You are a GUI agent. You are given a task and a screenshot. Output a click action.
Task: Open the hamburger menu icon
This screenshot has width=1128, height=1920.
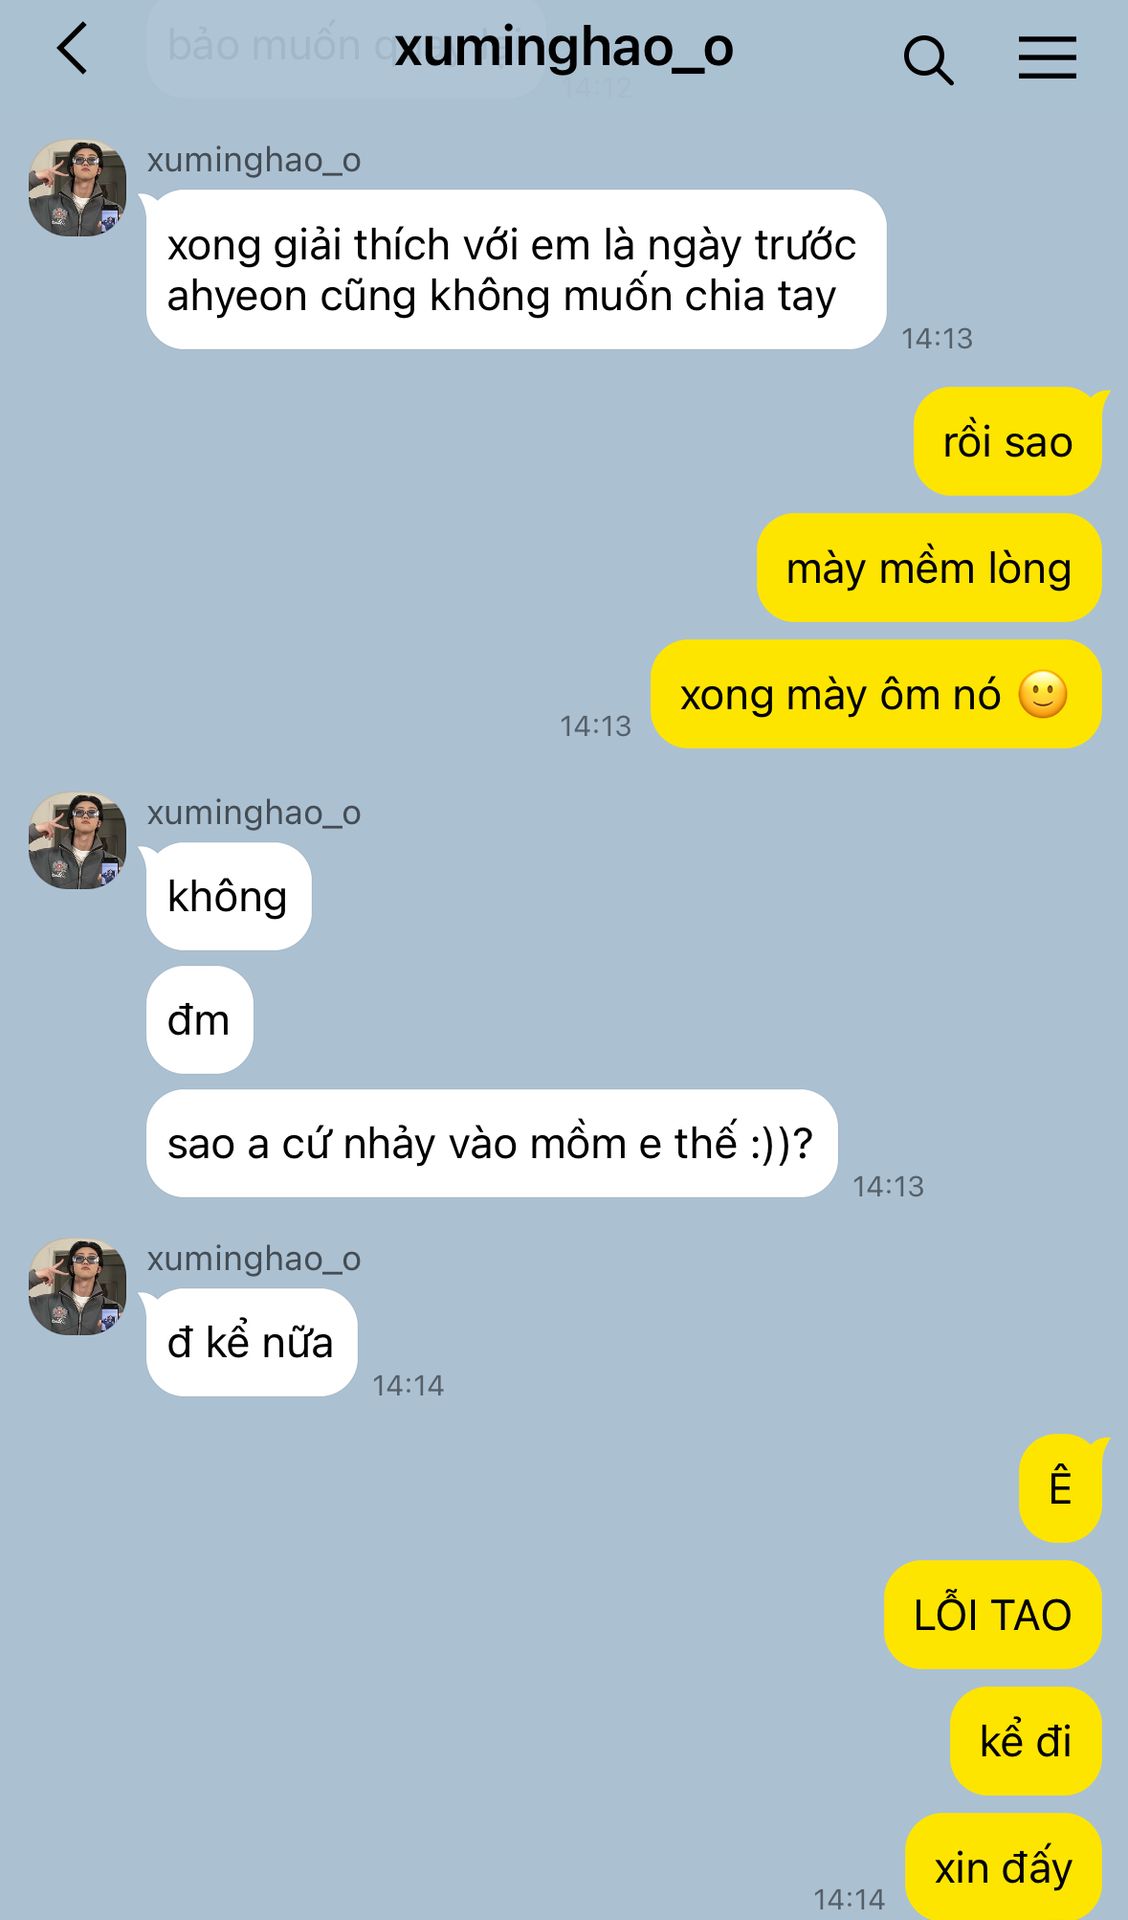coord(1047,57)
